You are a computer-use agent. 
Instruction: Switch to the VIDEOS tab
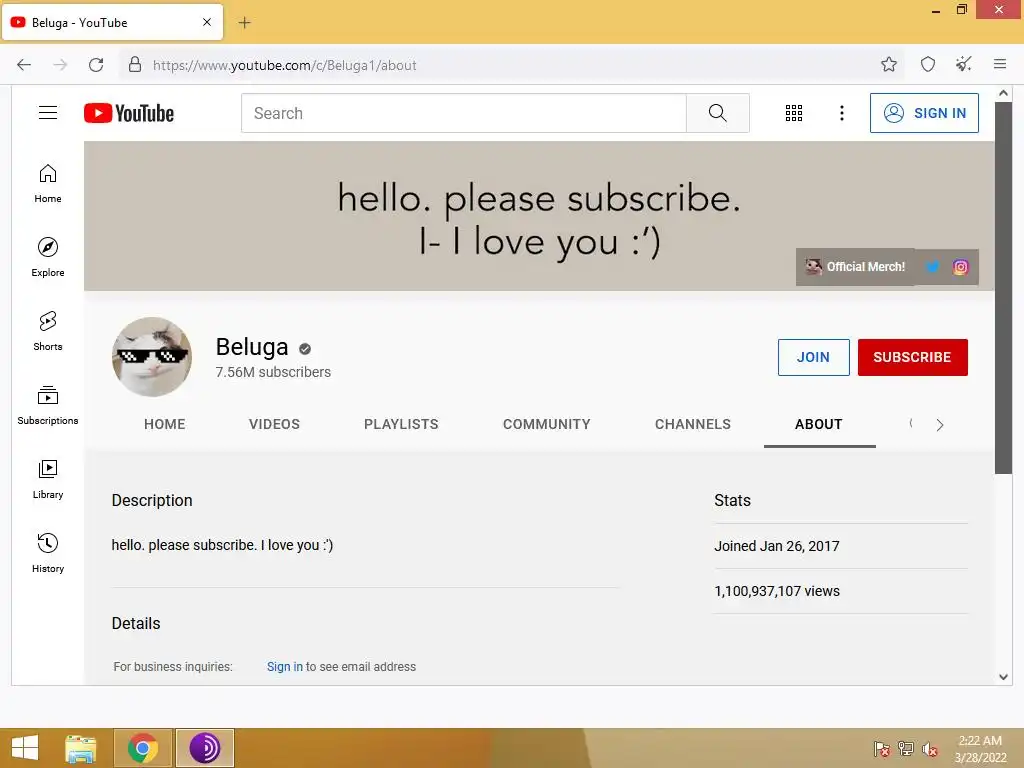(x=274, y=424)
